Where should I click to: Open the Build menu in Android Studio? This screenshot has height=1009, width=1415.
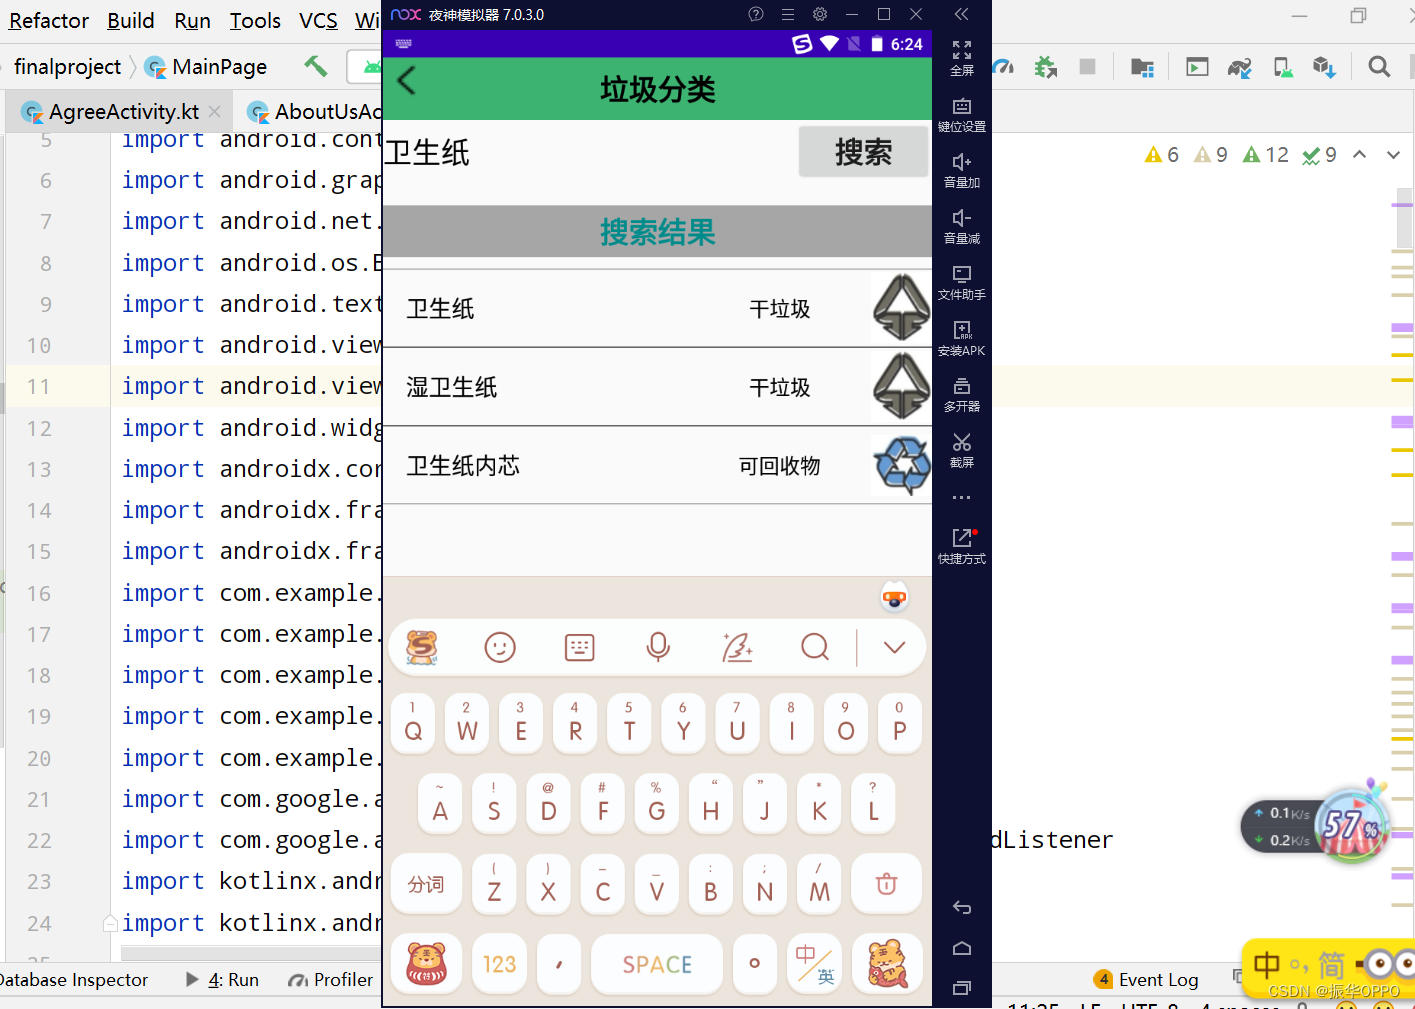[131, 20]
